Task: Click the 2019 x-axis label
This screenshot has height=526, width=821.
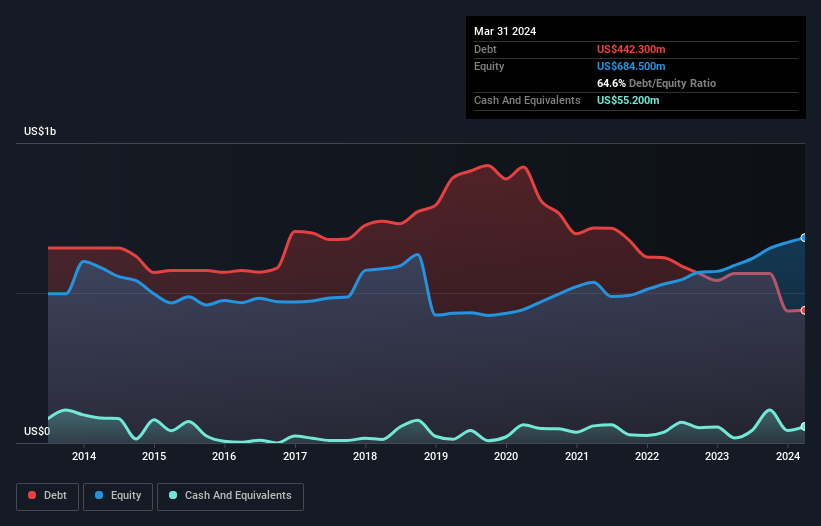Action: click(x=436, y=456)
